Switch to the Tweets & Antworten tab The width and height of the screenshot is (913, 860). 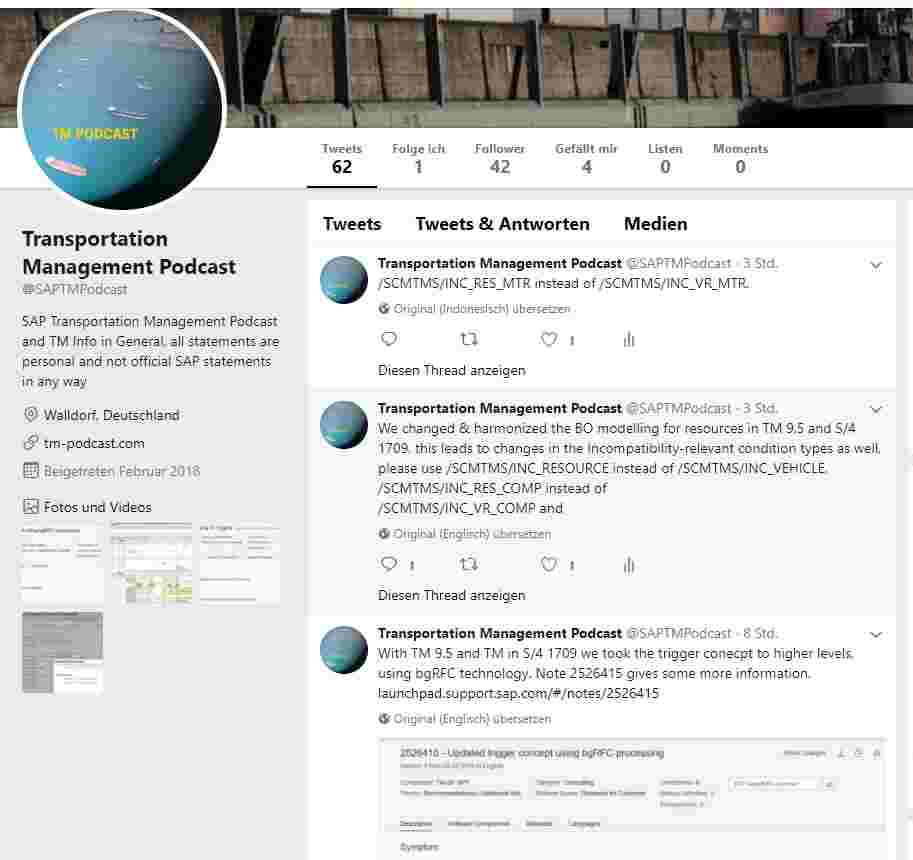point(502,224)
